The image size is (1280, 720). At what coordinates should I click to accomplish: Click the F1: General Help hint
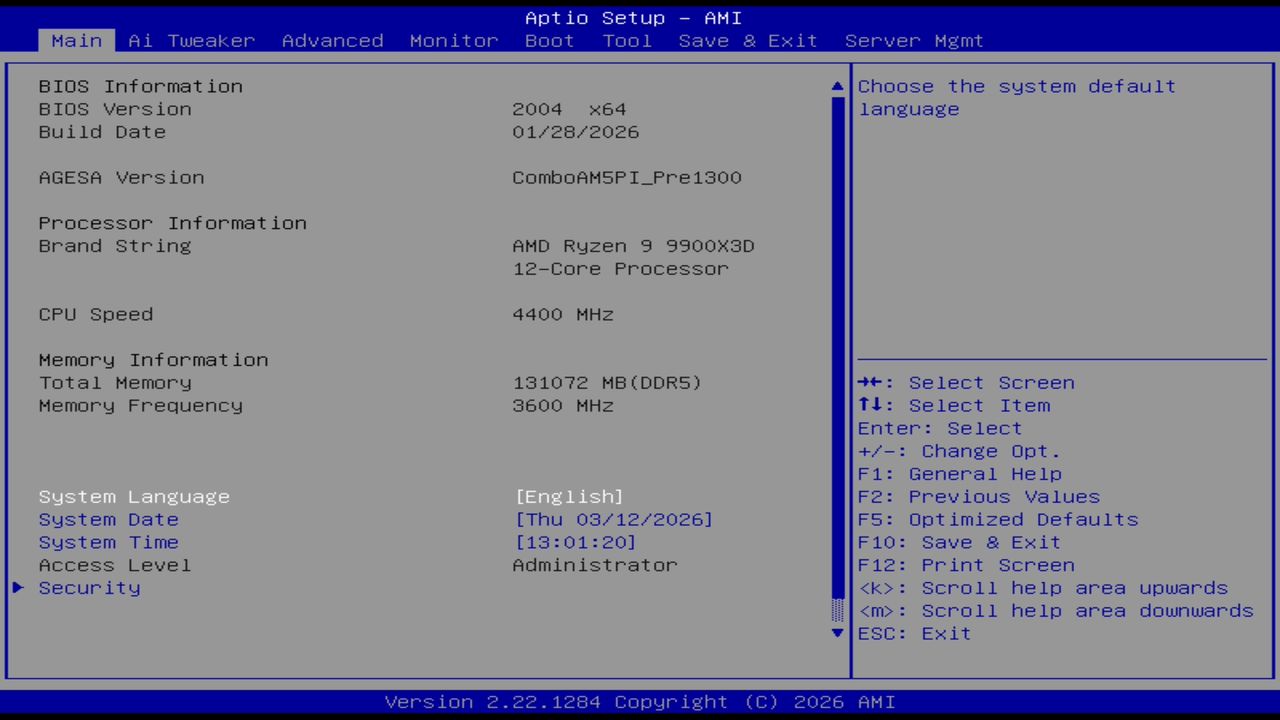point(960,474)
